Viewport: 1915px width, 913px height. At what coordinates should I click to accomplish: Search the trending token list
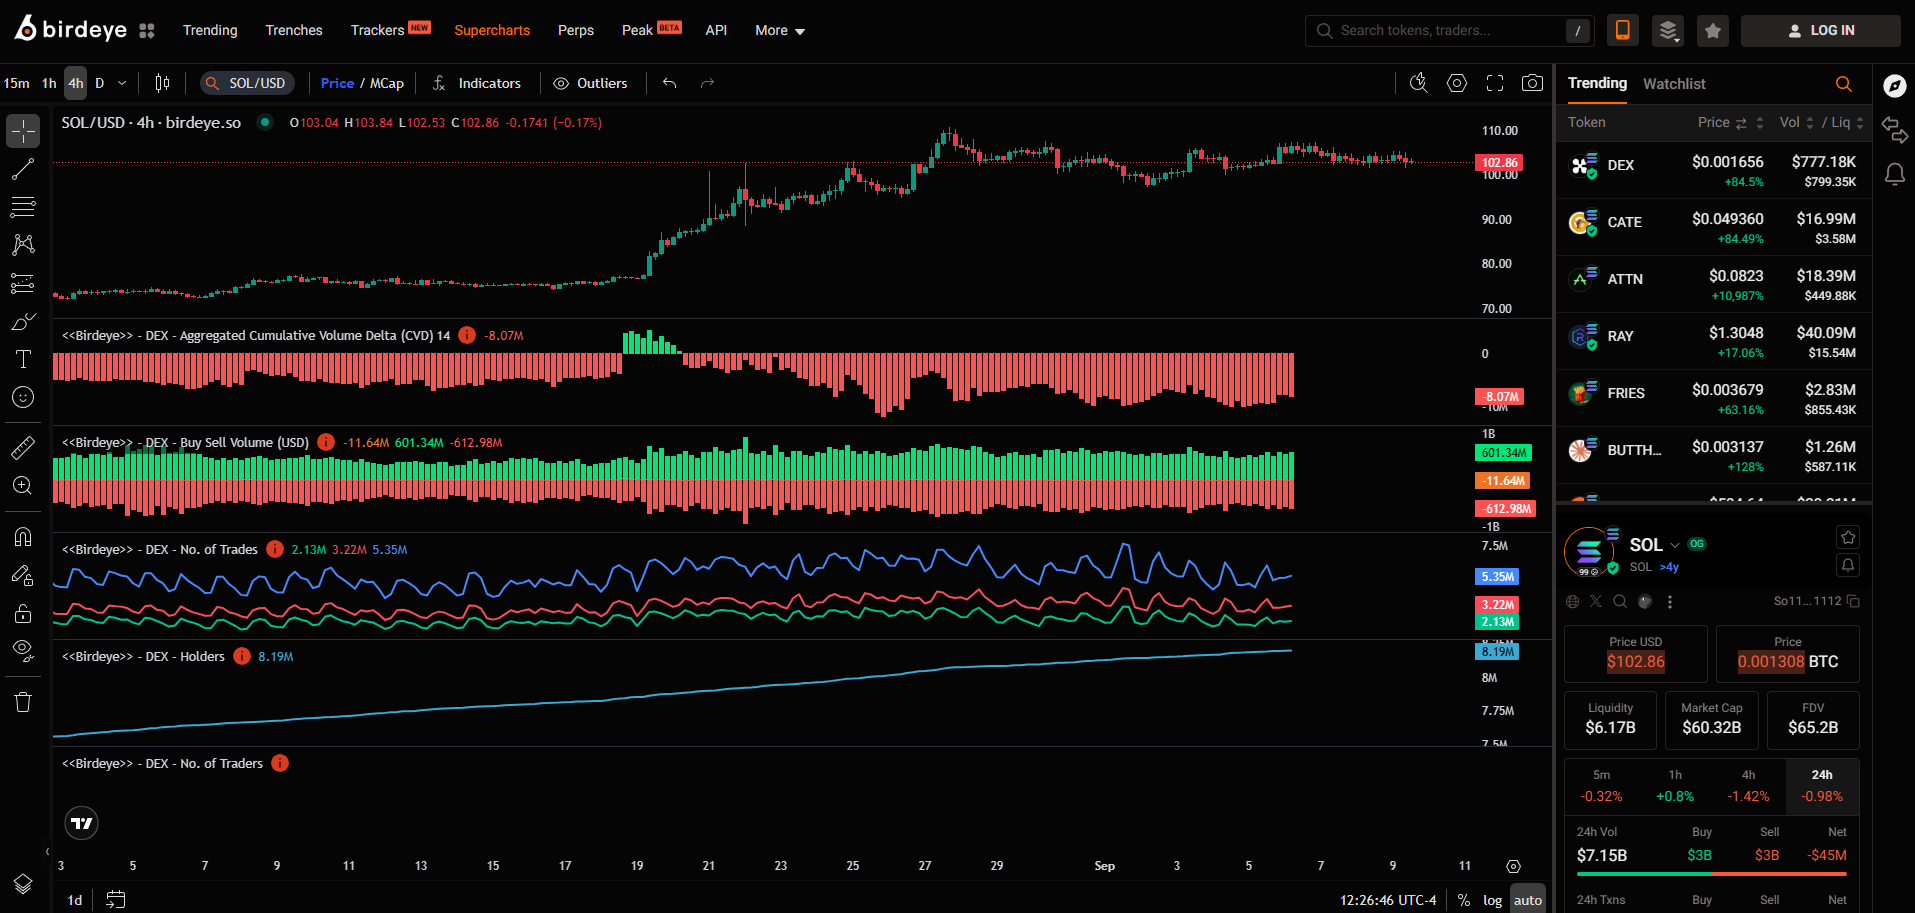1844,84
